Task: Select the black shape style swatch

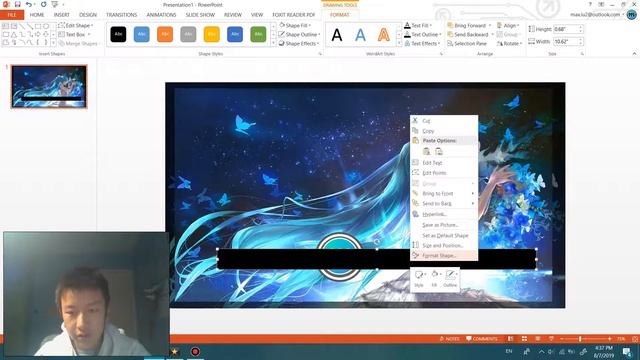Action: click(118, 34)
